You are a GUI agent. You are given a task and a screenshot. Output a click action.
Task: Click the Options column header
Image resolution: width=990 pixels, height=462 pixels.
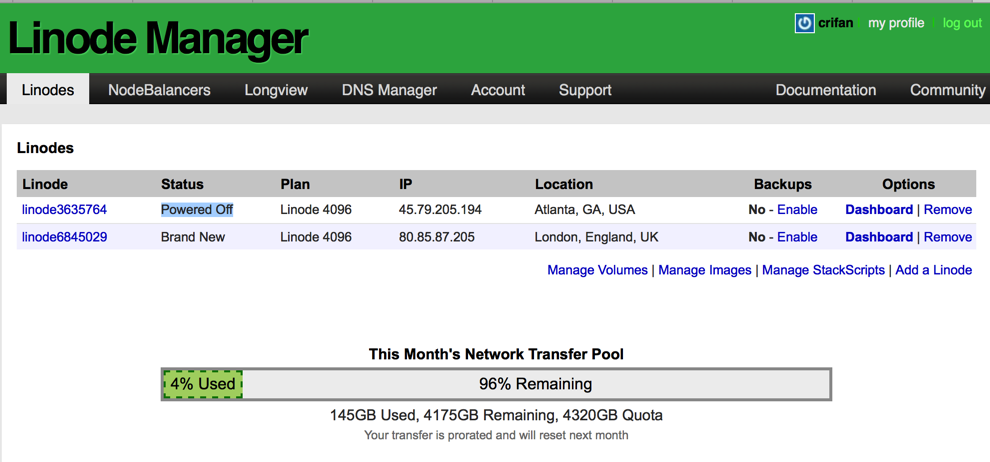pyautogui.click(x=909, y=184)
